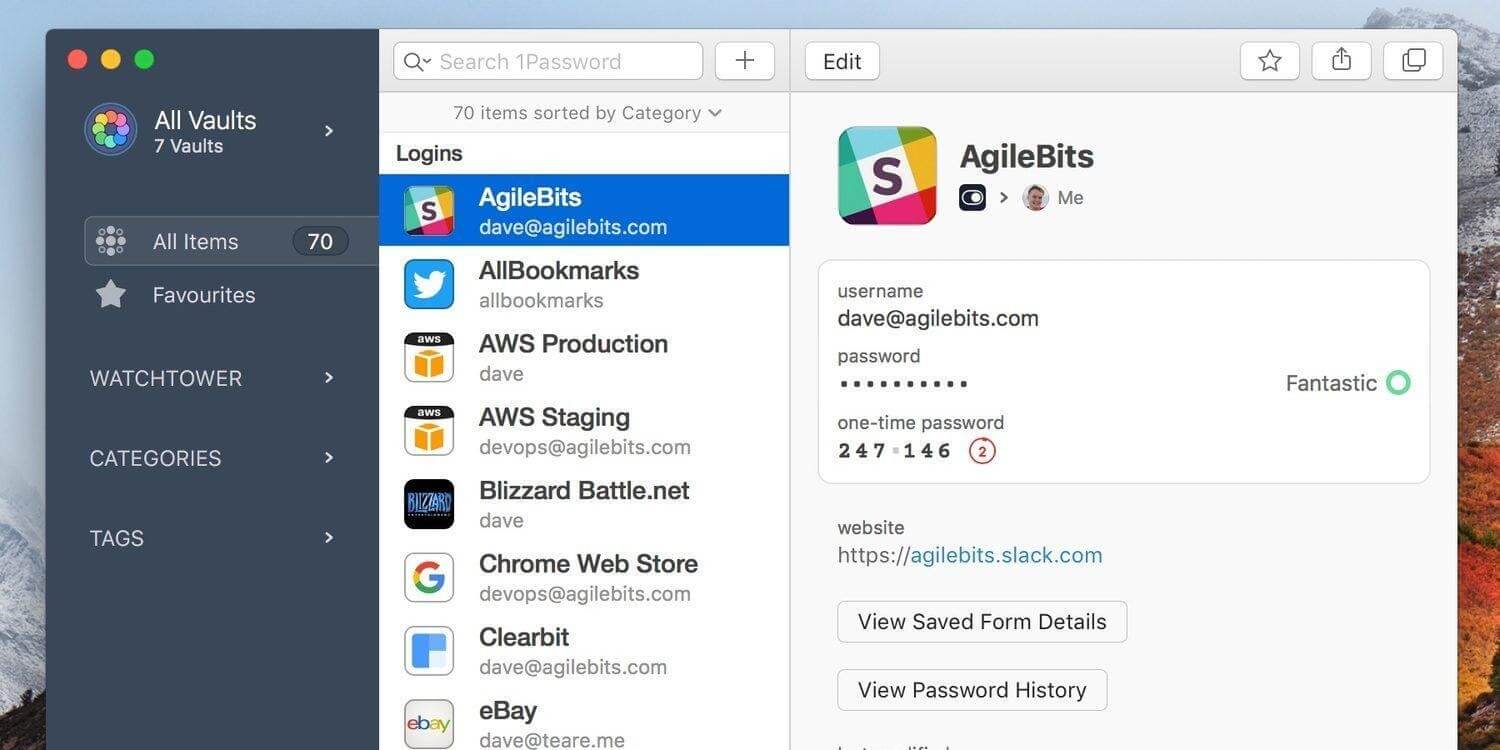Click the eBay logo in the login list
The width and height of the screenshot is (1500, 750).
point(428,724)
